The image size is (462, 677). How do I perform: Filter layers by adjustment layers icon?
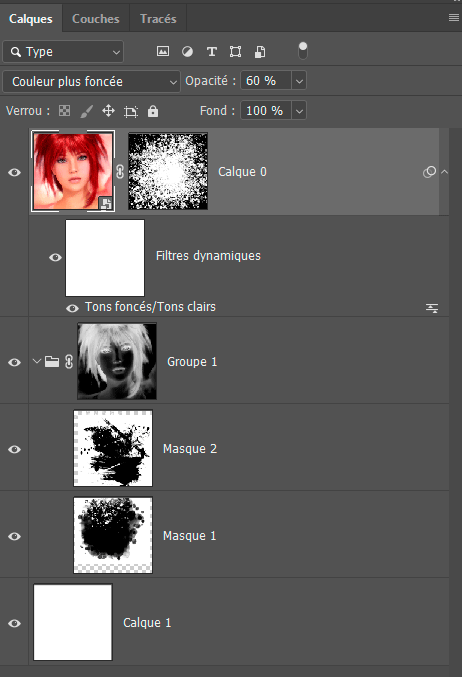[x=187, y=52]
